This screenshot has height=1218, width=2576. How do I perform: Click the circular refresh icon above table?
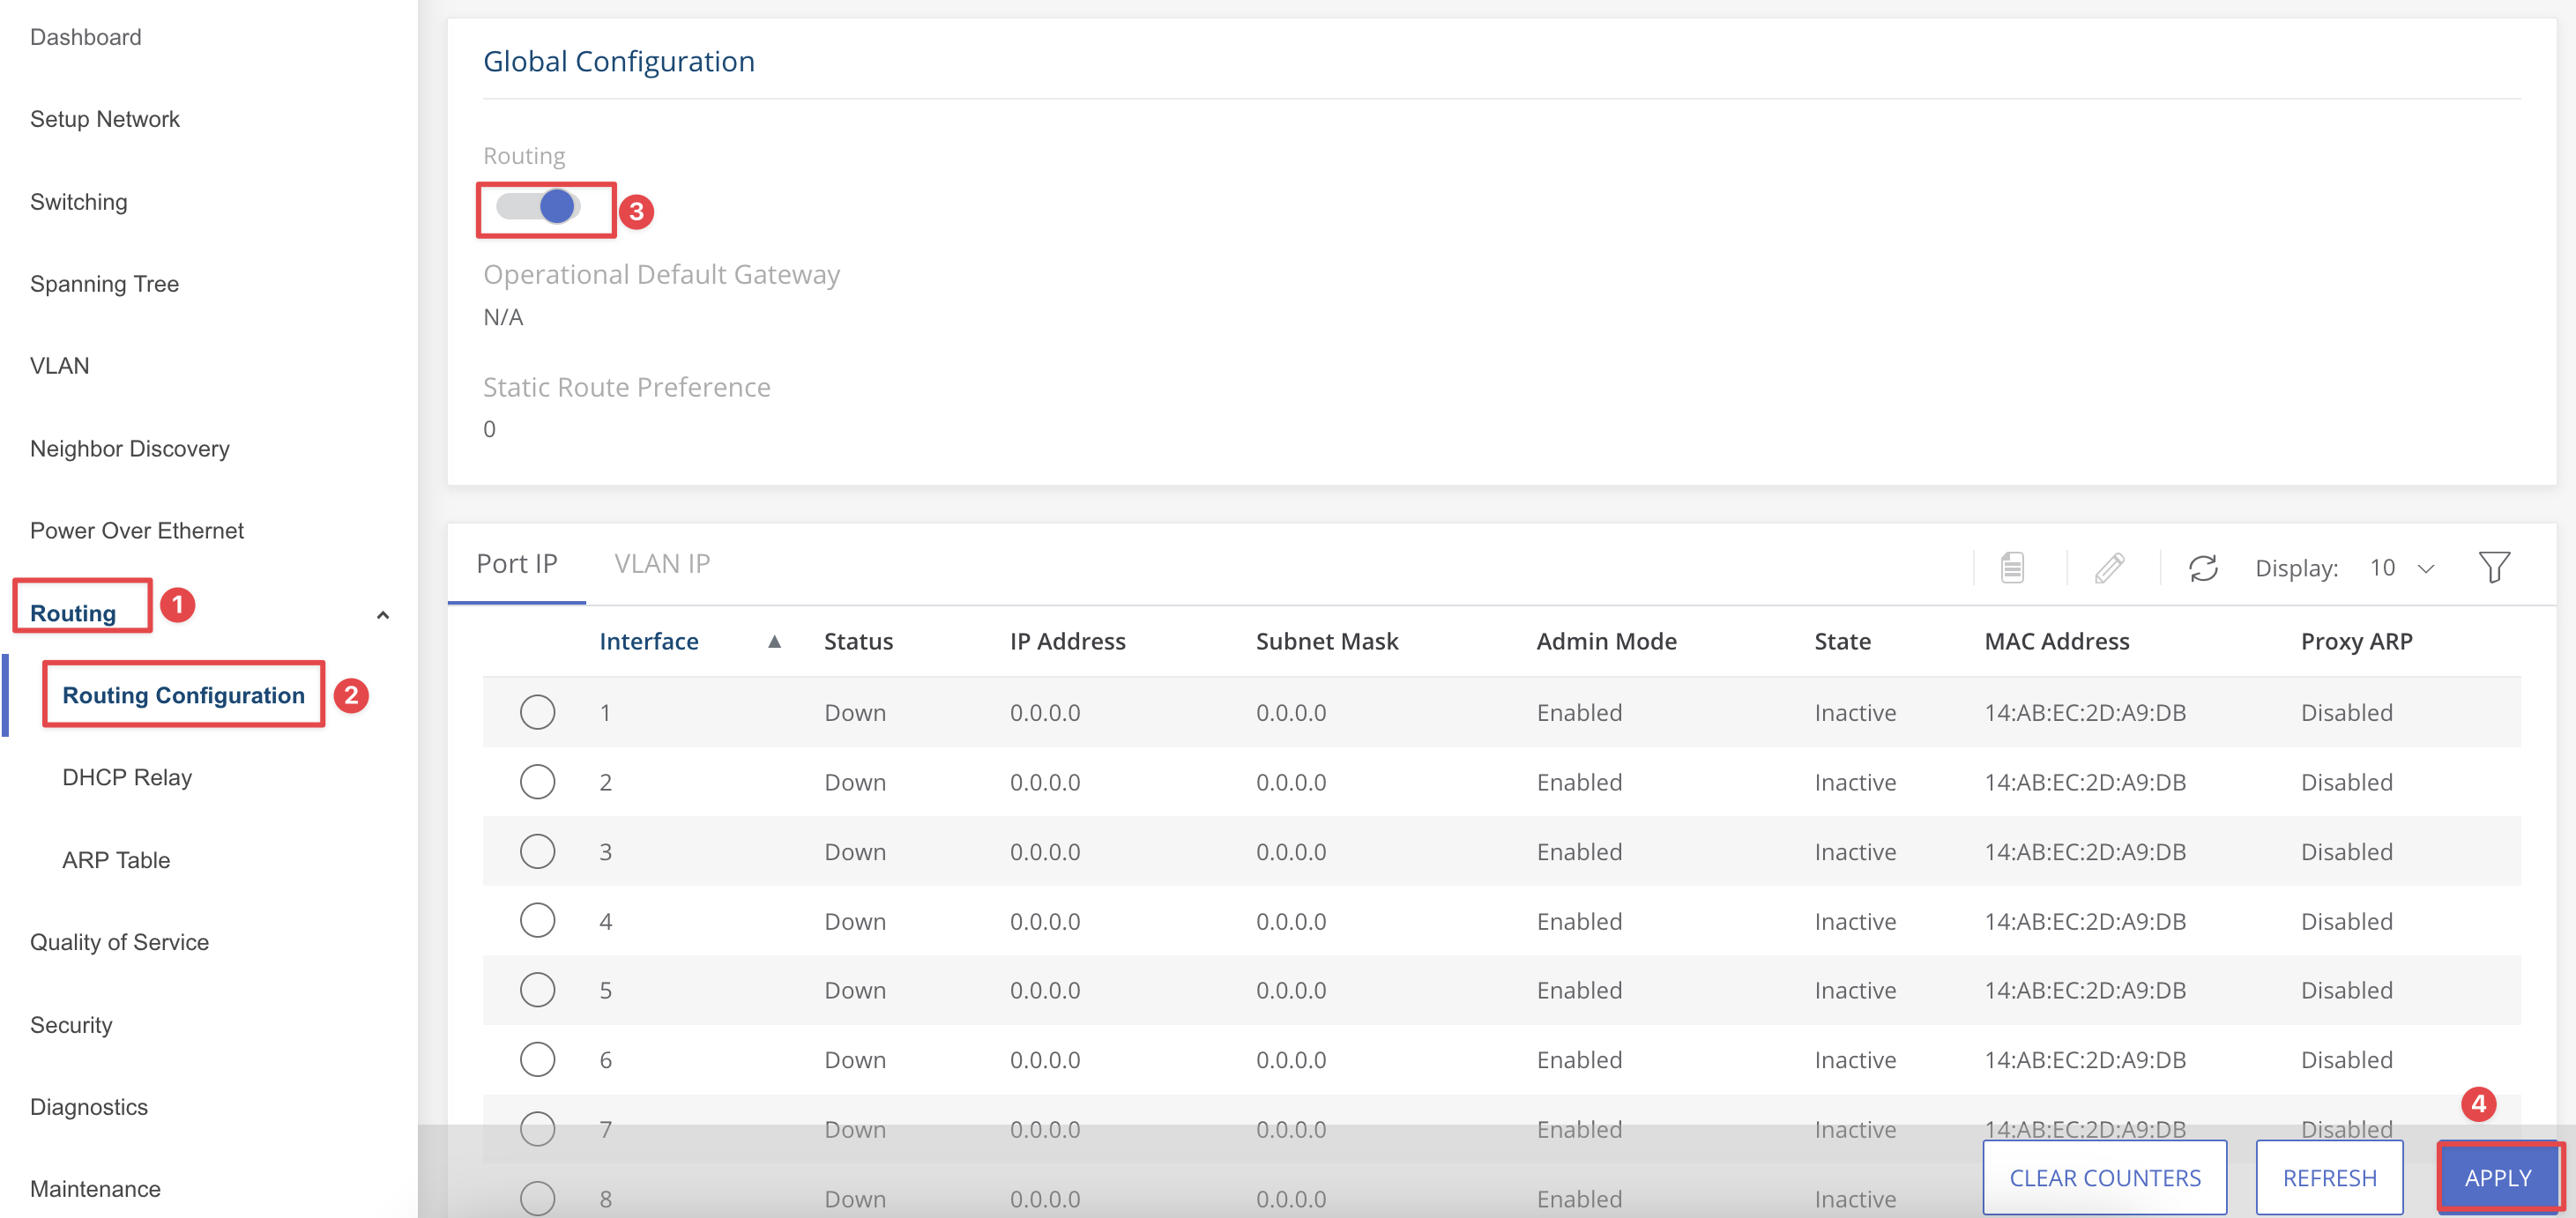coord(2203,567)
